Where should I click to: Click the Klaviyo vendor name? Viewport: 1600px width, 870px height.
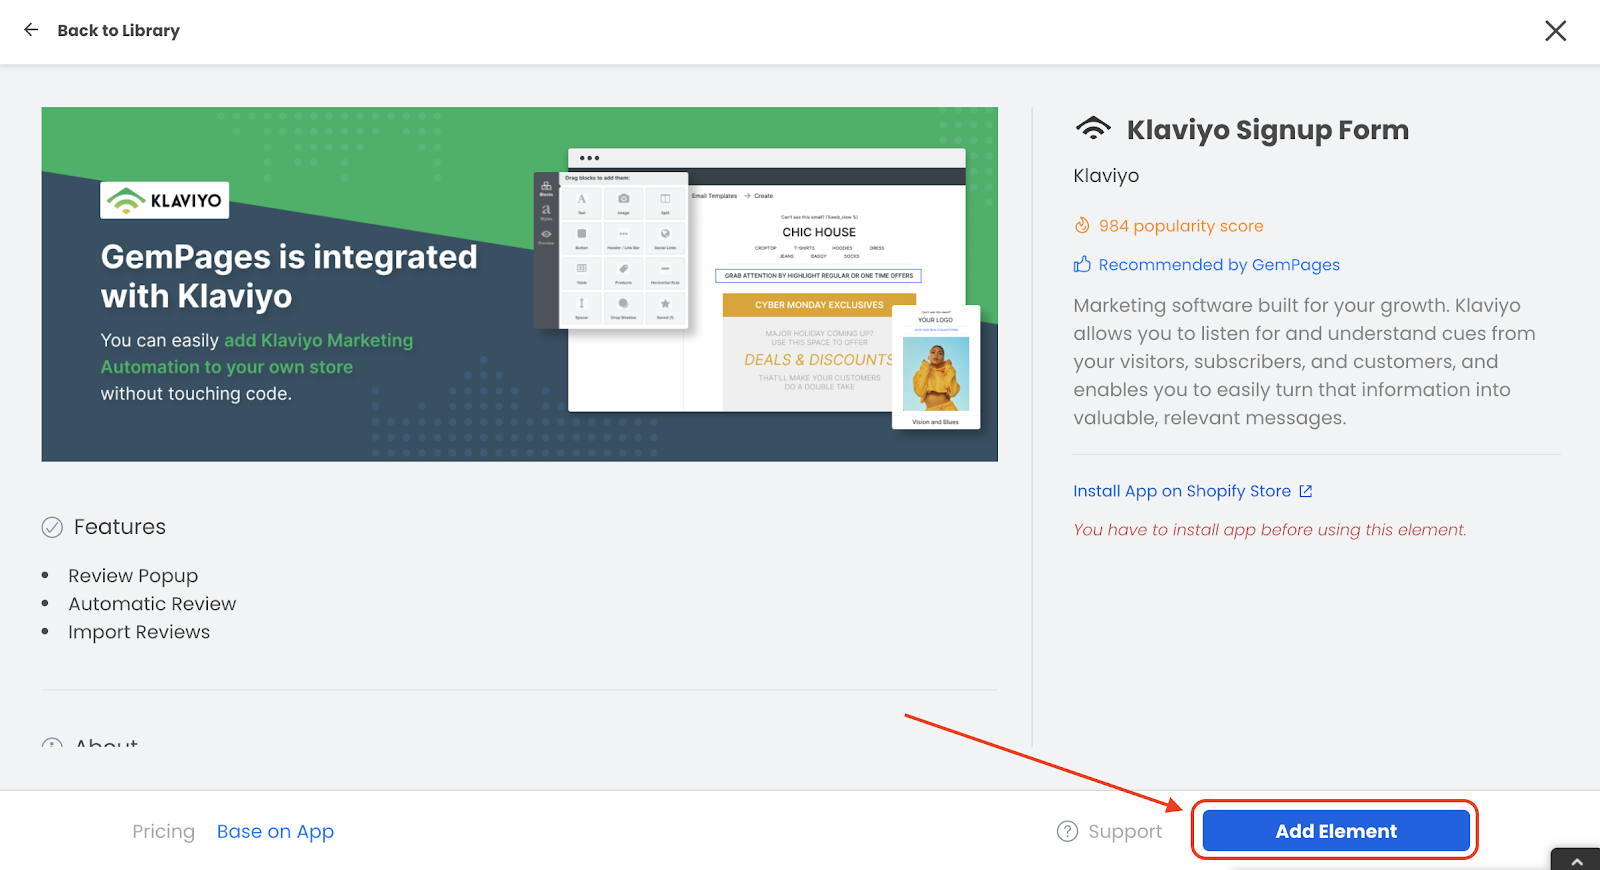1106,176
